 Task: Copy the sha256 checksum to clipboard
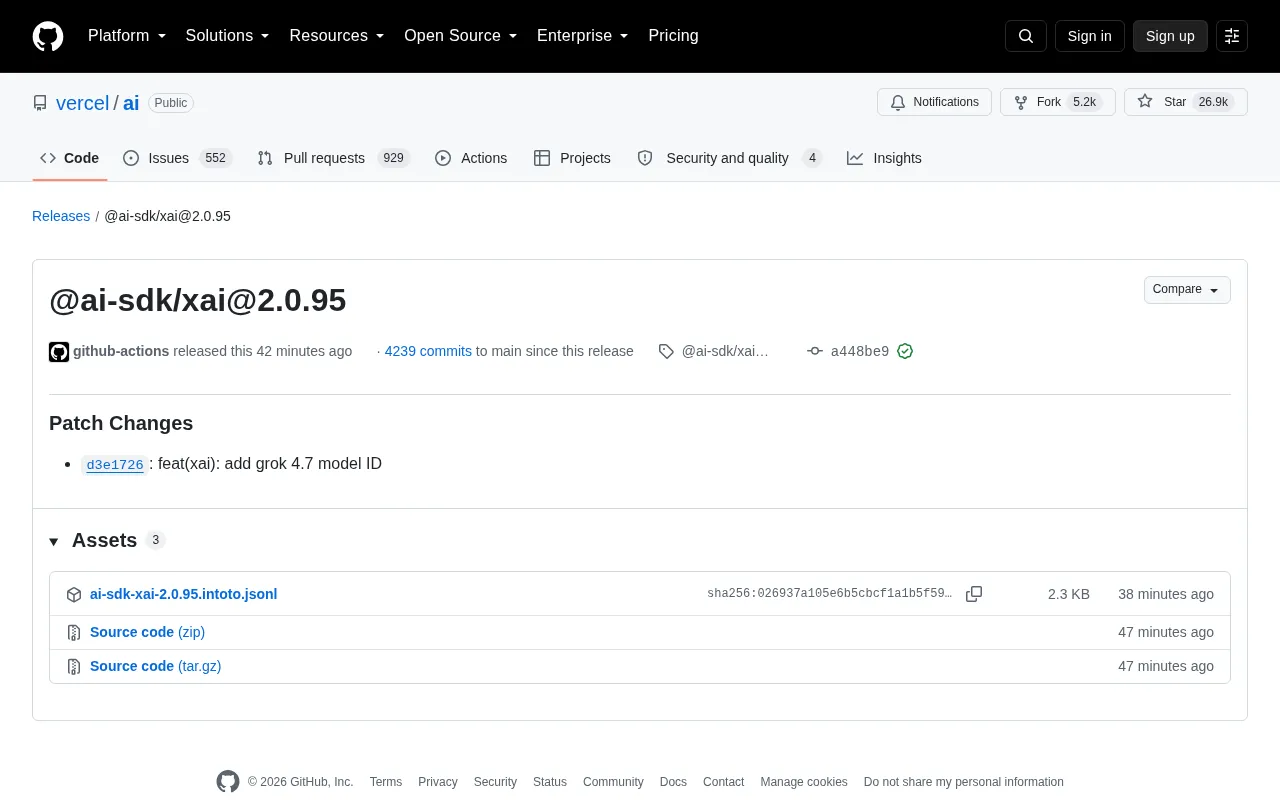pyautogui.click(x=974, y=594)
